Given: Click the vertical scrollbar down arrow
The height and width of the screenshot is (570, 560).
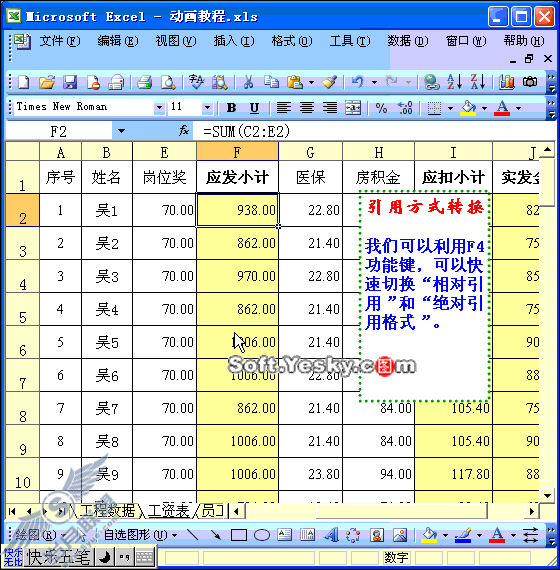Looking at the screenshot, I should 547,495.
